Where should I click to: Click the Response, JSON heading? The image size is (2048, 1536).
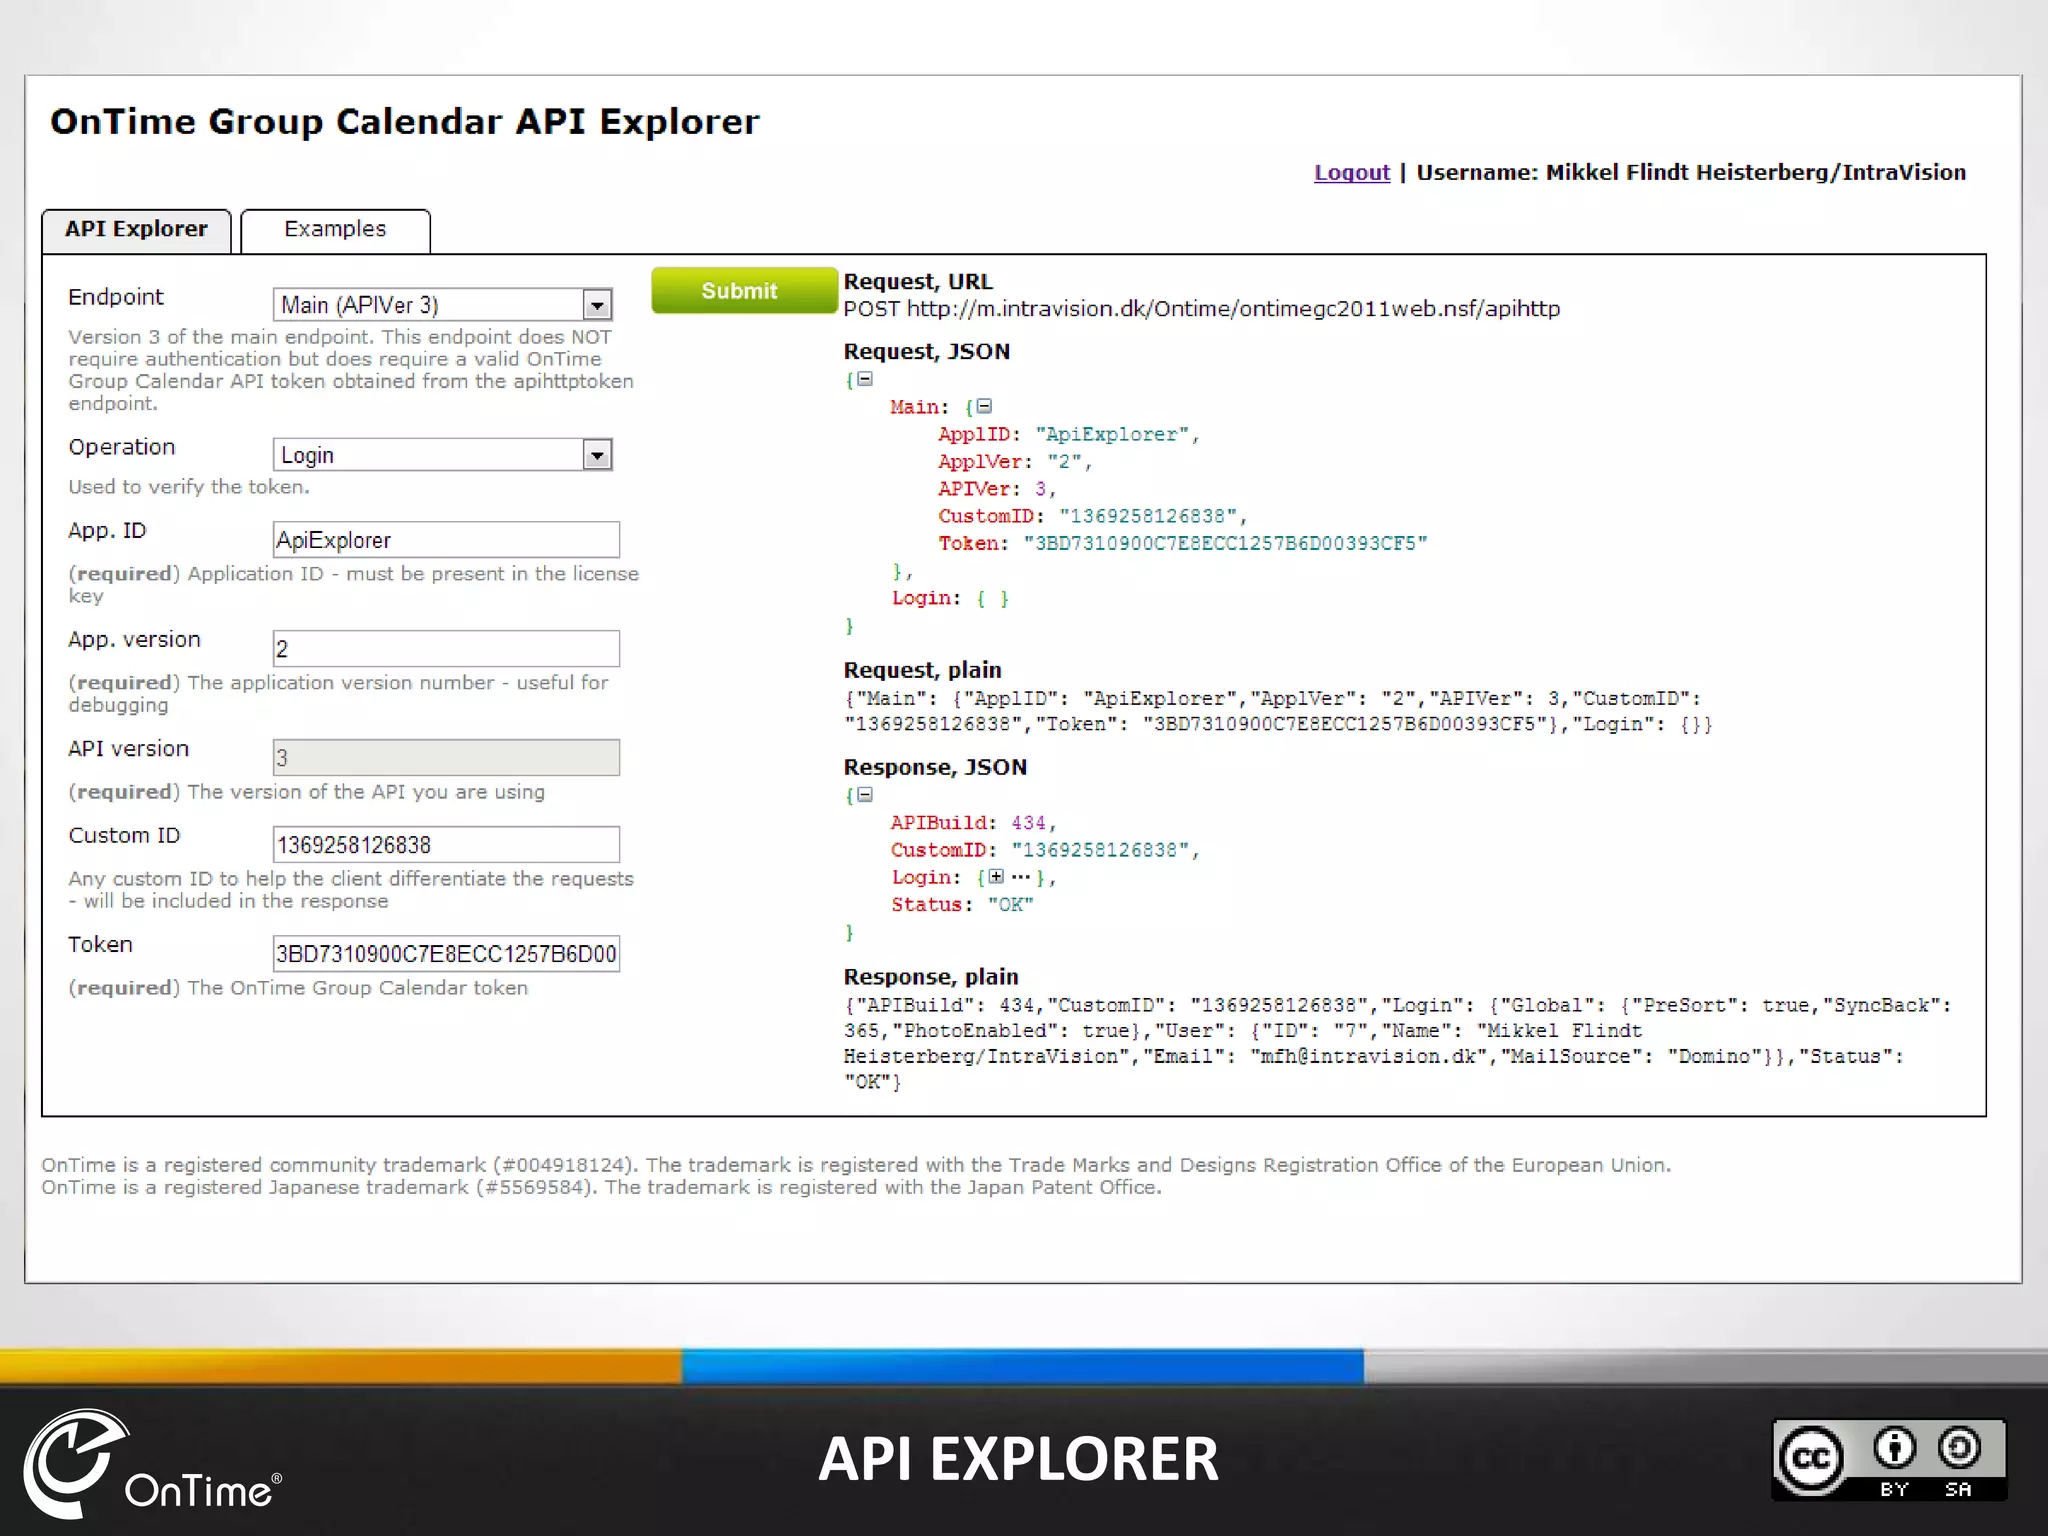(935, 767)
